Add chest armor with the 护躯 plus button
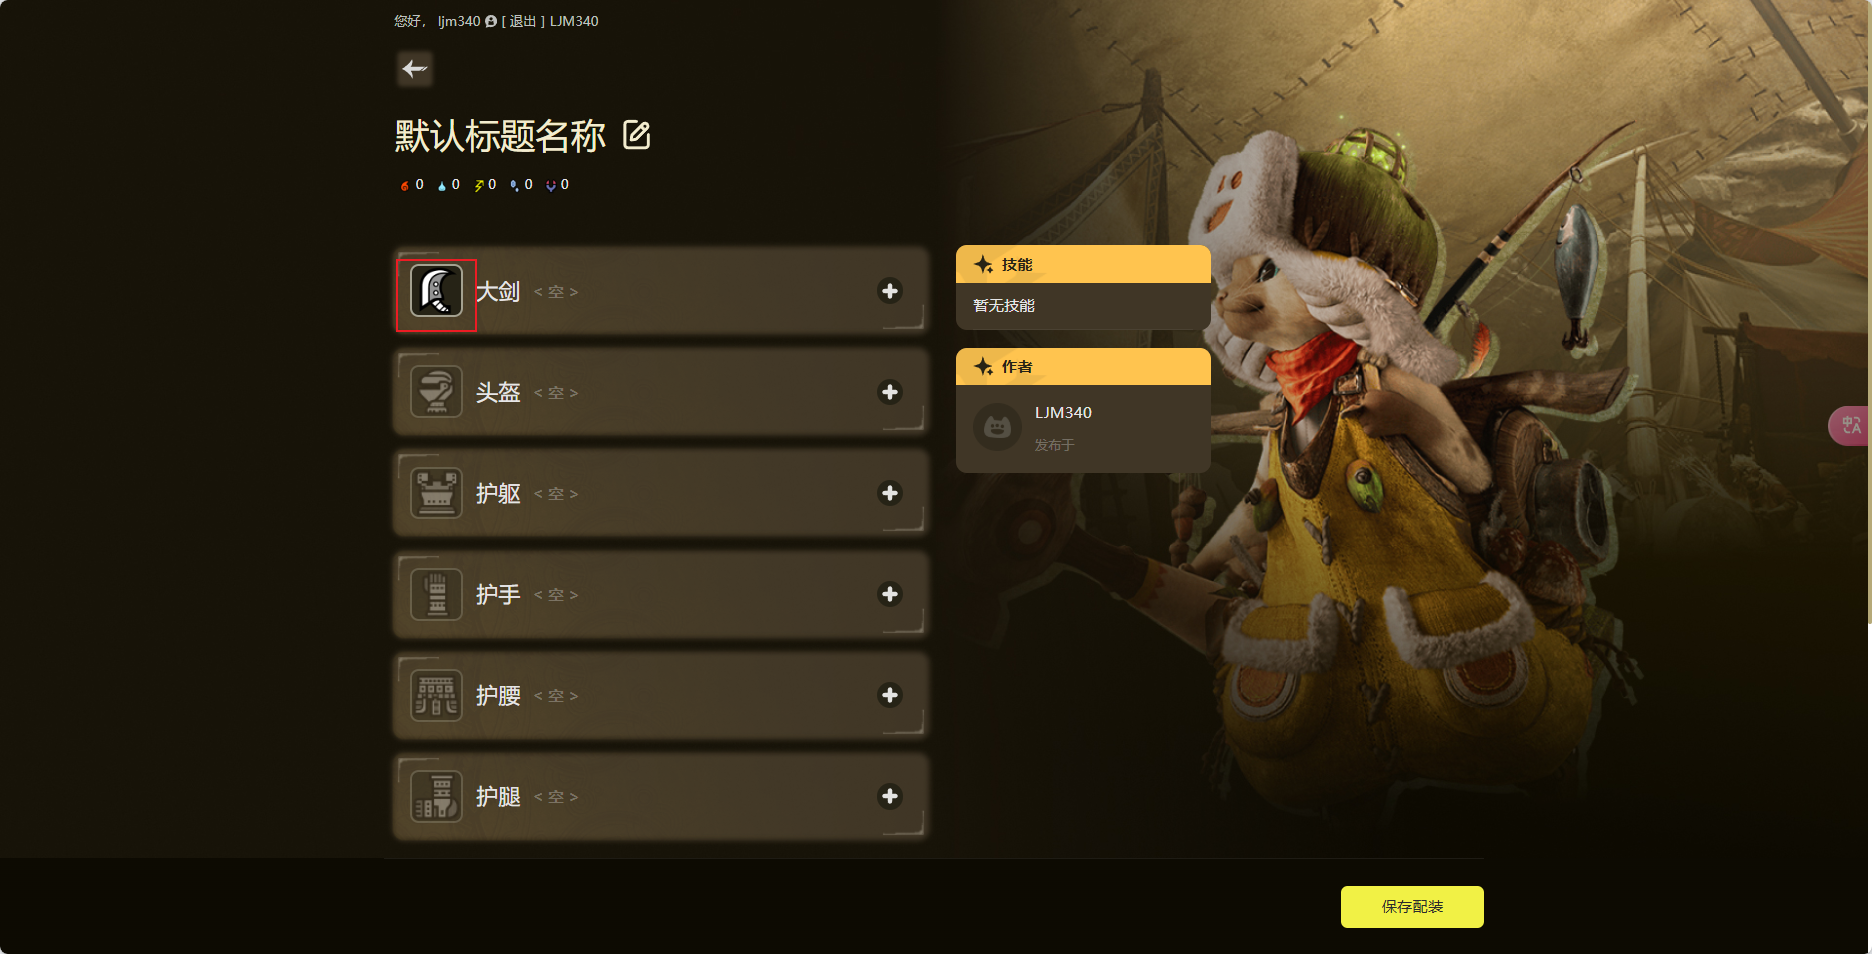The width and height of the screenshot is (1872, 954). coord(890,493)
